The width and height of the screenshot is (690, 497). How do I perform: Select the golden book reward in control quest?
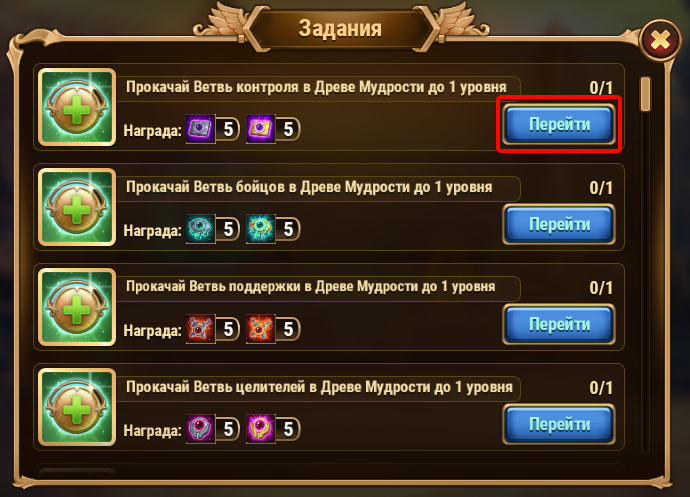pos(261,129)
